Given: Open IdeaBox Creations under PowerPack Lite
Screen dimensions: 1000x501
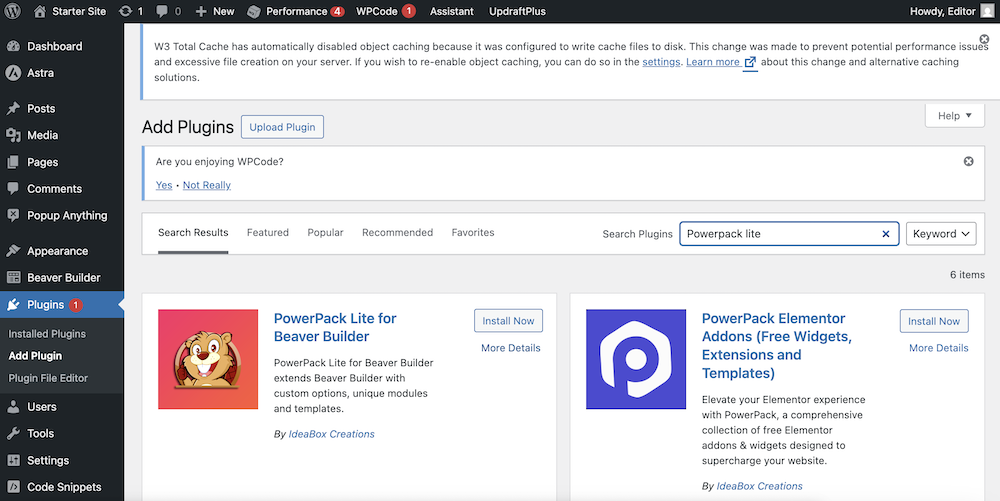Looking at the screenshot, I should [x=332, y=434].
